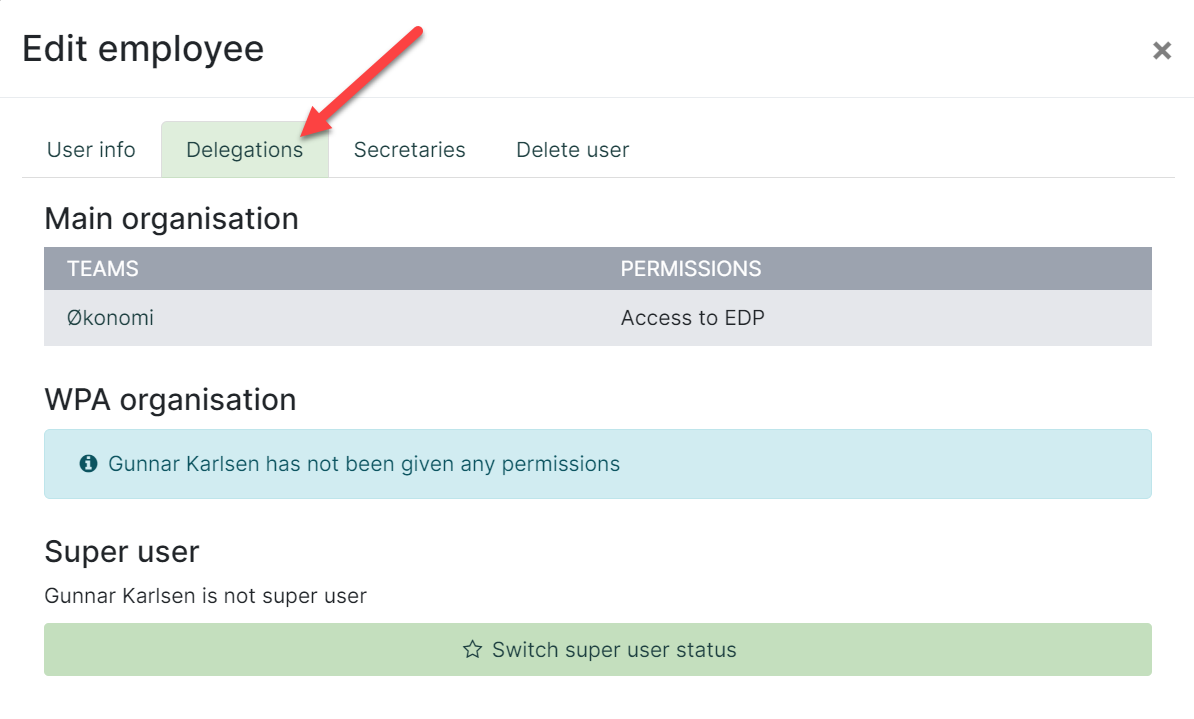Click the 'has not been given any permissions' message

click(364, 464)
